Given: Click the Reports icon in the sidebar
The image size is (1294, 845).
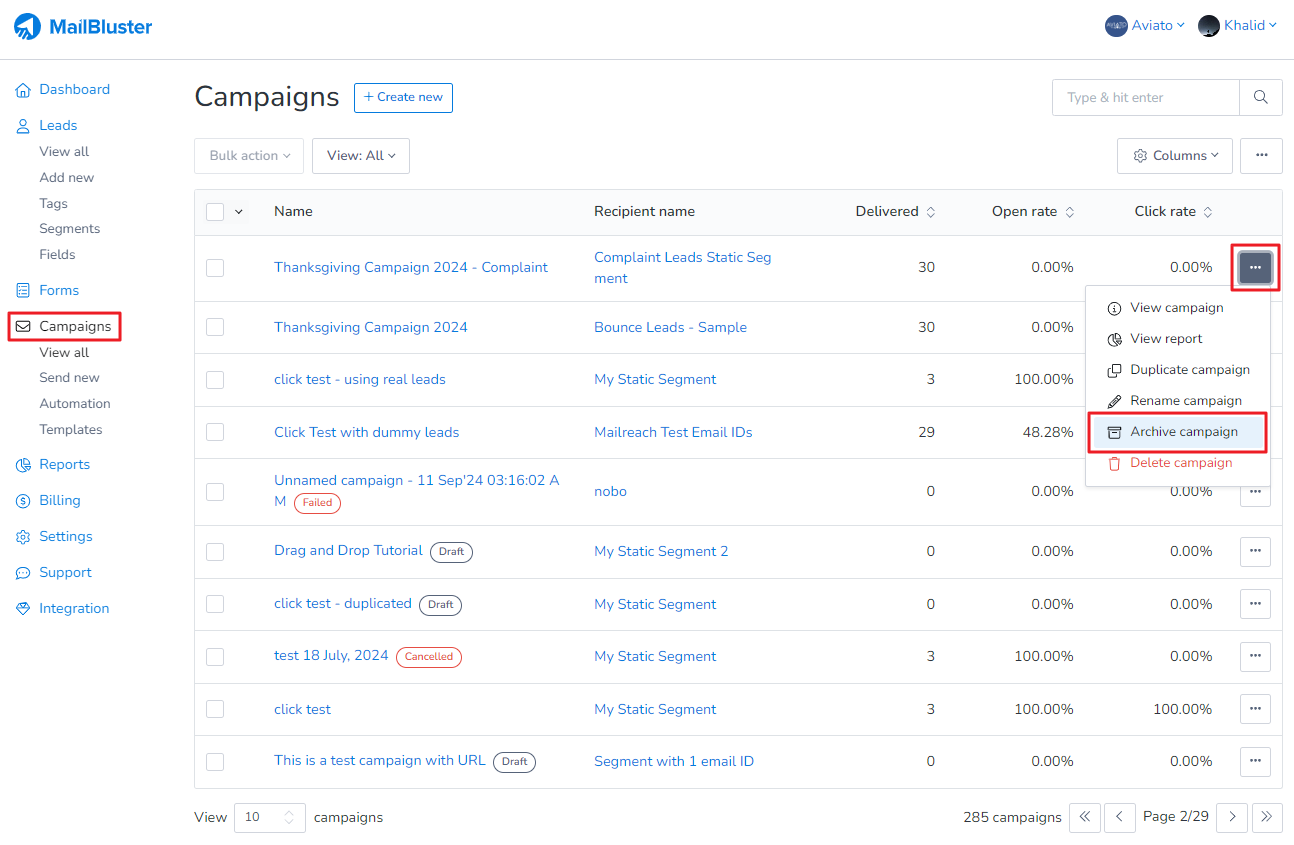Looking at the screenshot, I should [x=22, y=464].
